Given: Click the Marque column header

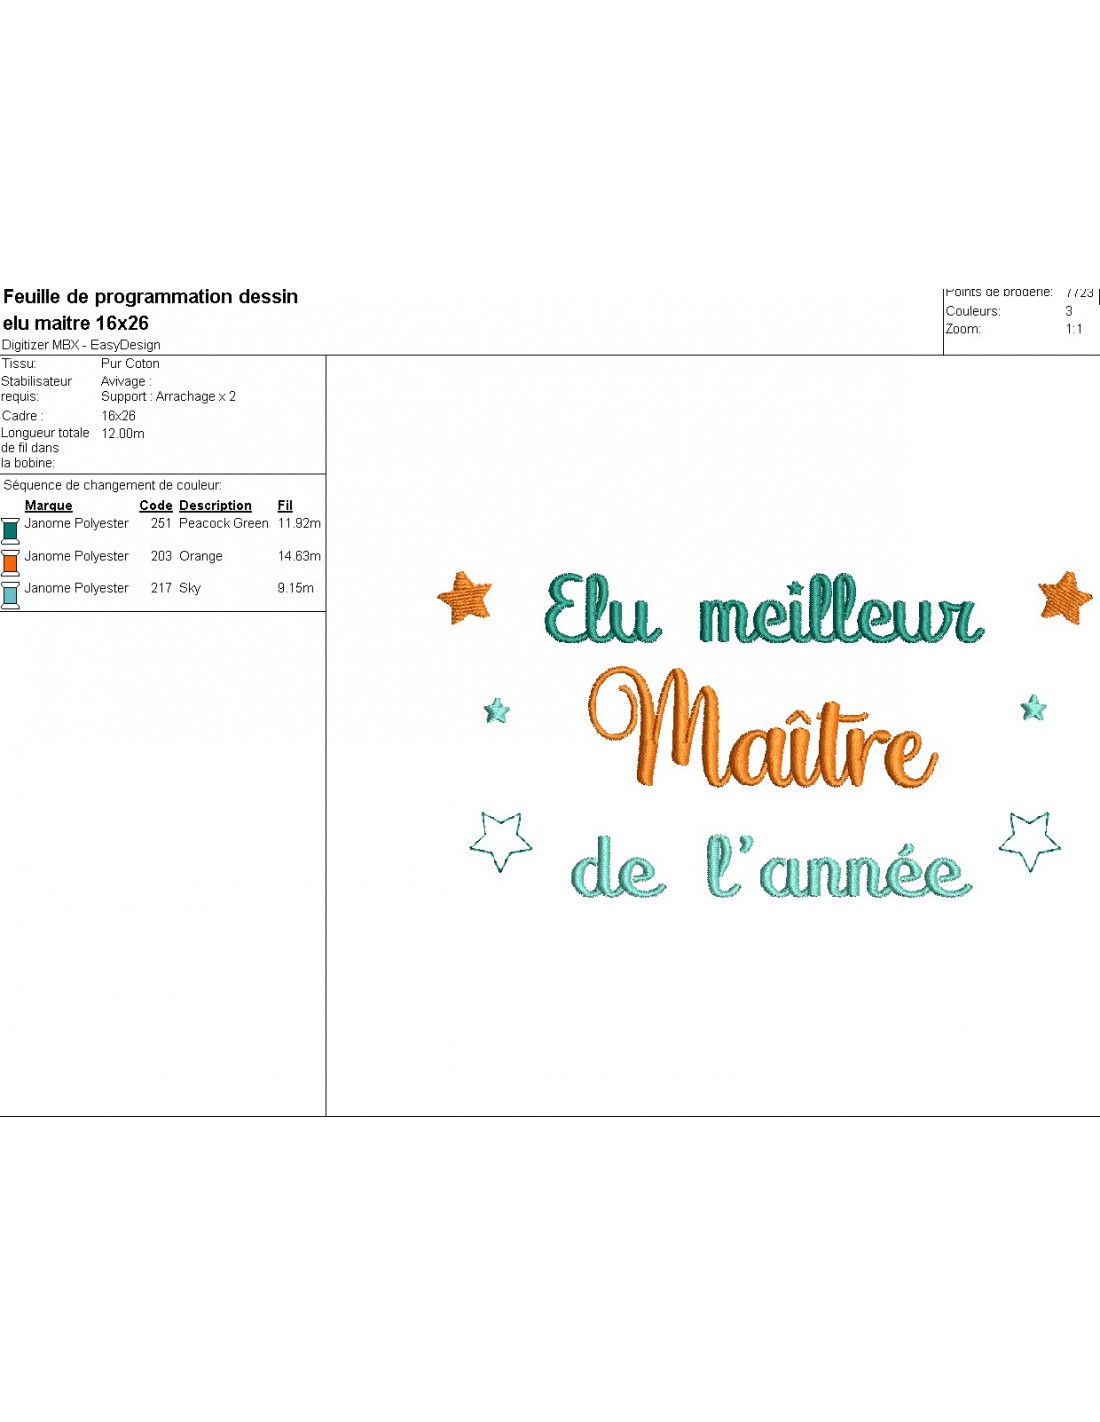Looking at the screenshot, I should (x=48, y=506).
